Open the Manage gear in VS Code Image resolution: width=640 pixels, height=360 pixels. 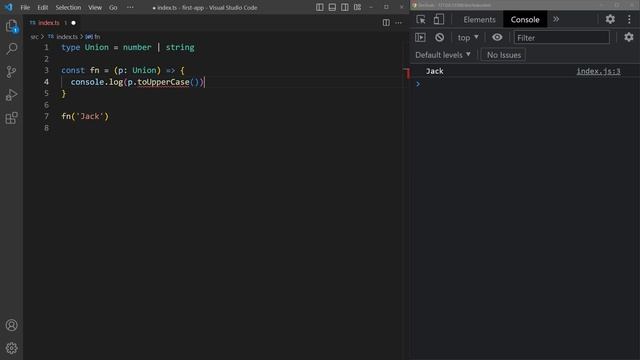click(x=11, y=348)
